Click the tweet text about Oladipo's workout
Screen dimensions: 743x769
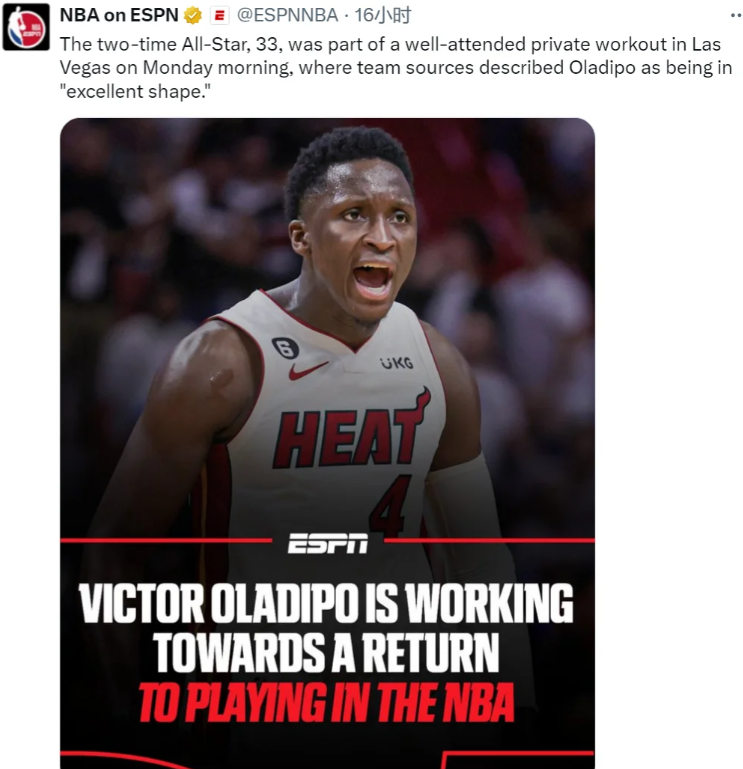[x=395, y=68]
